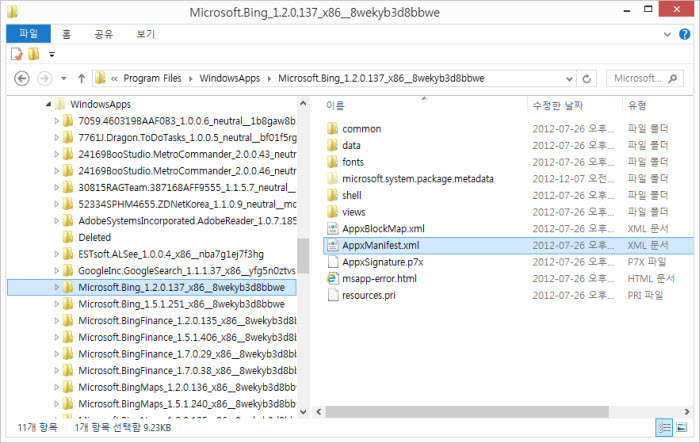Viewport: 700px width, 443px height.
Task: Select microsoft.system.package.metadata folder icon
Action: [x=332, y=179]
